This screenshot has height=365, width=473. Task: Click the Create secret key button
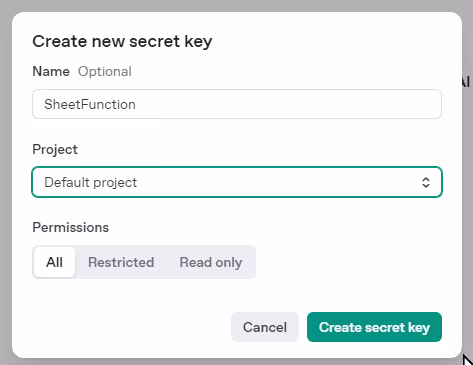pyautogui.click(x=374, y=327)
